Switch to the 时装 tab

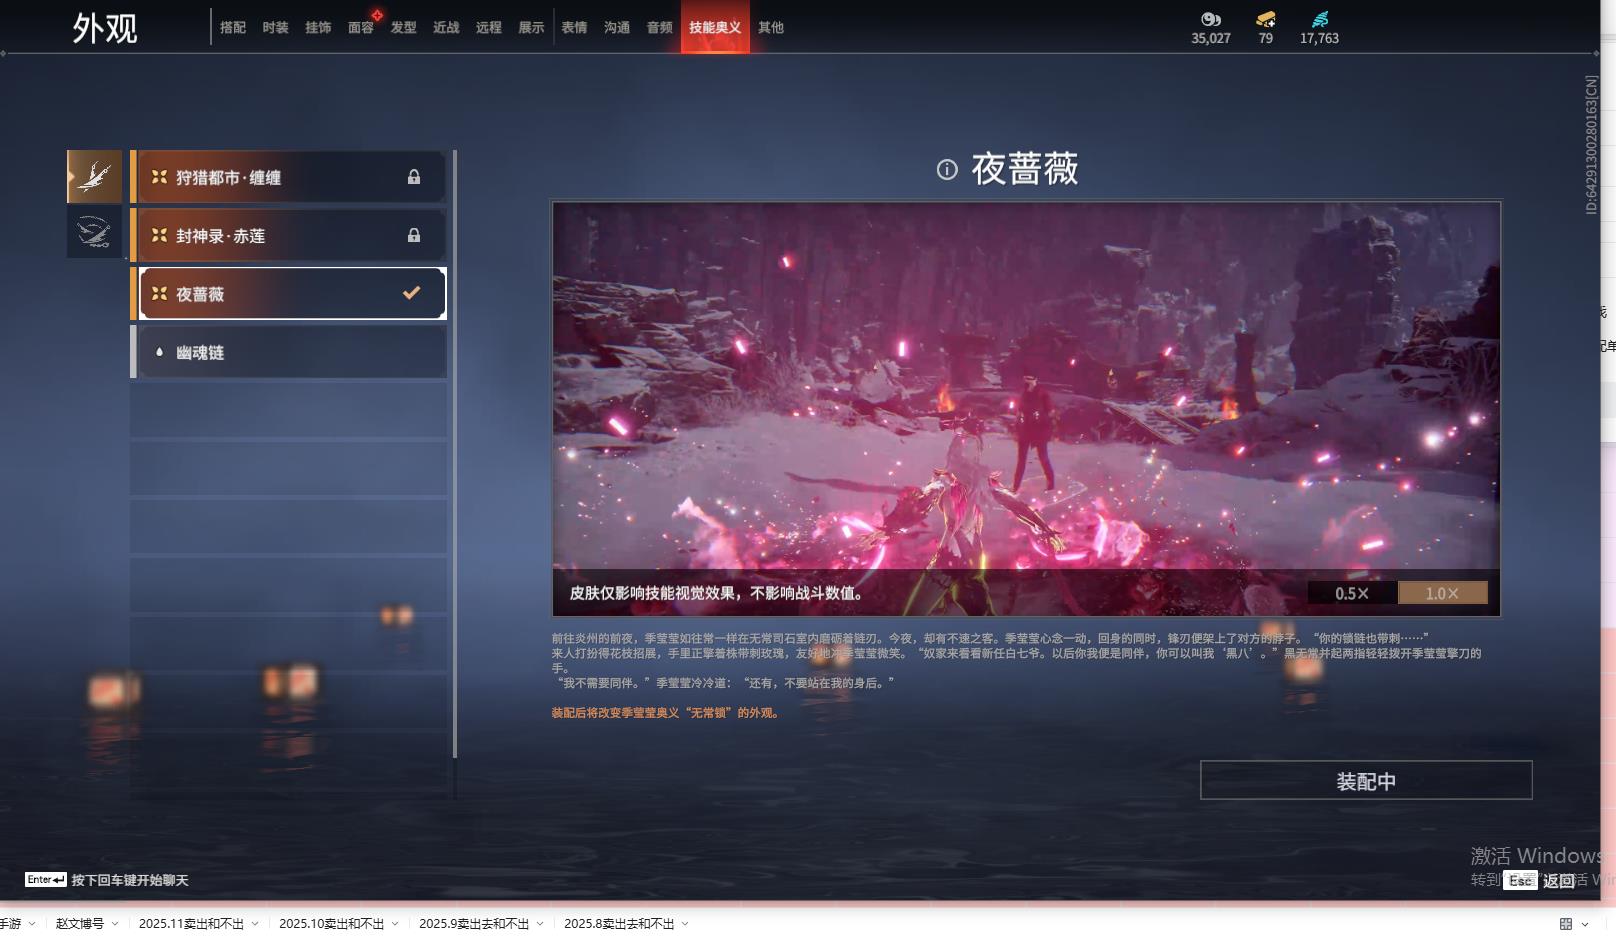point(275,28)
